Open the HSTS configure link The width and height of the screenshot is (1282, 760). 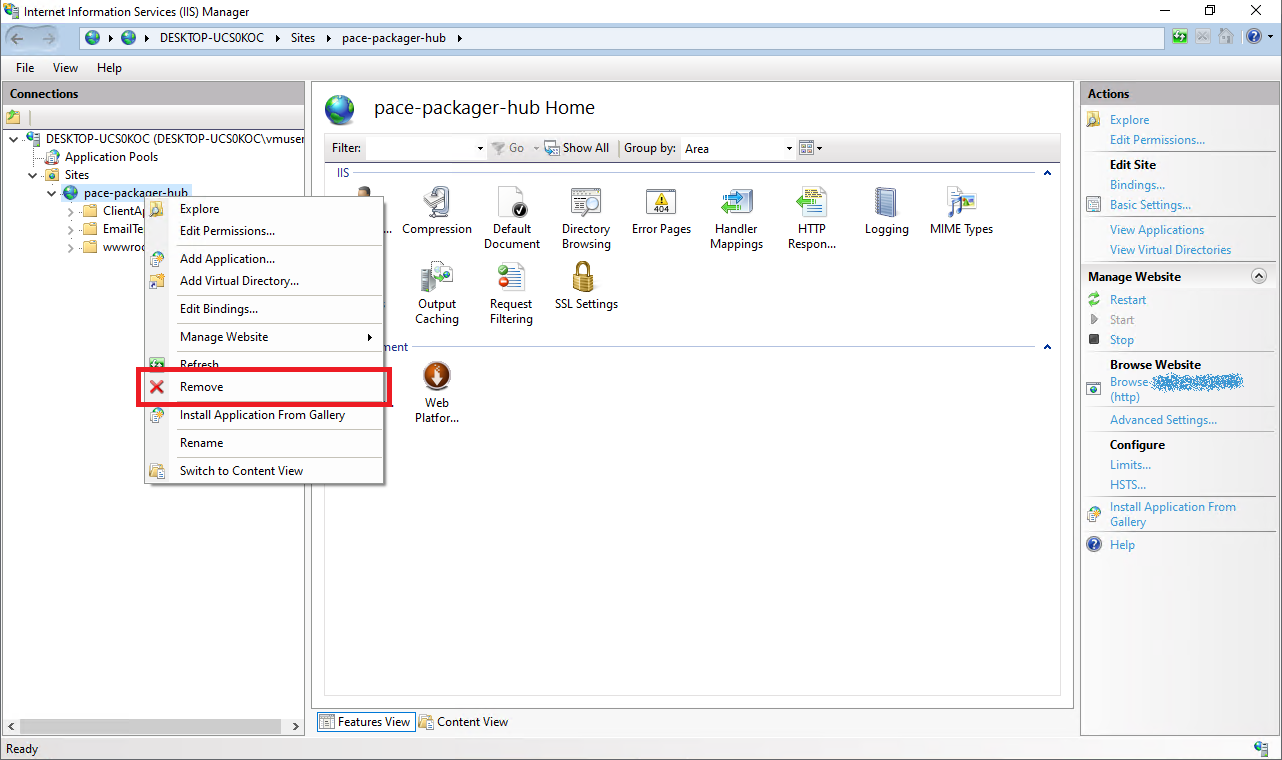[x=1128, y=485]
